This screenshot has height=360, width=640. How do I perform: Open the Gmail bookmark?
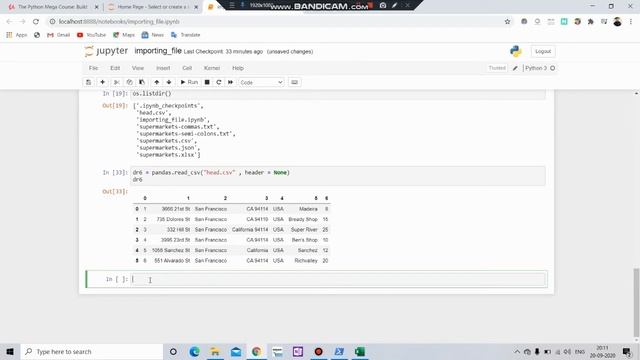59,35
